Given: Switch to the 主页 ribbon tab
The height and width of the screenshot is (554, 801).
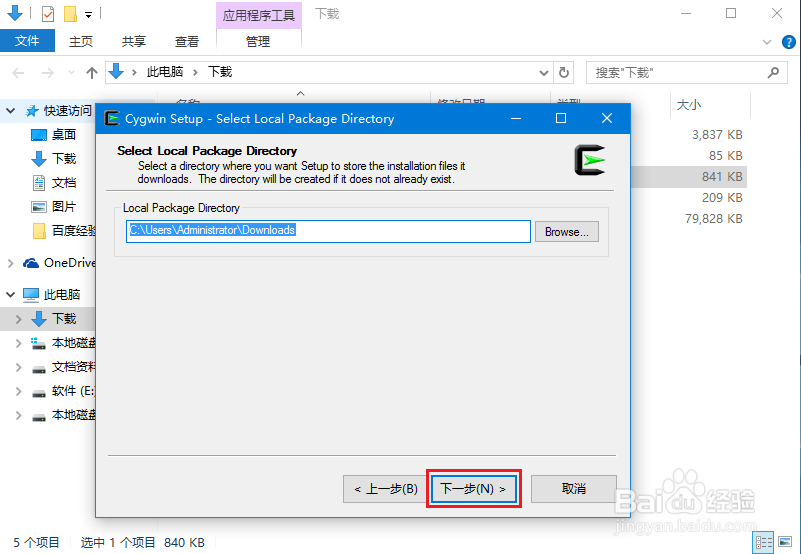Looking at the screenshot, I should click(81, 41).
